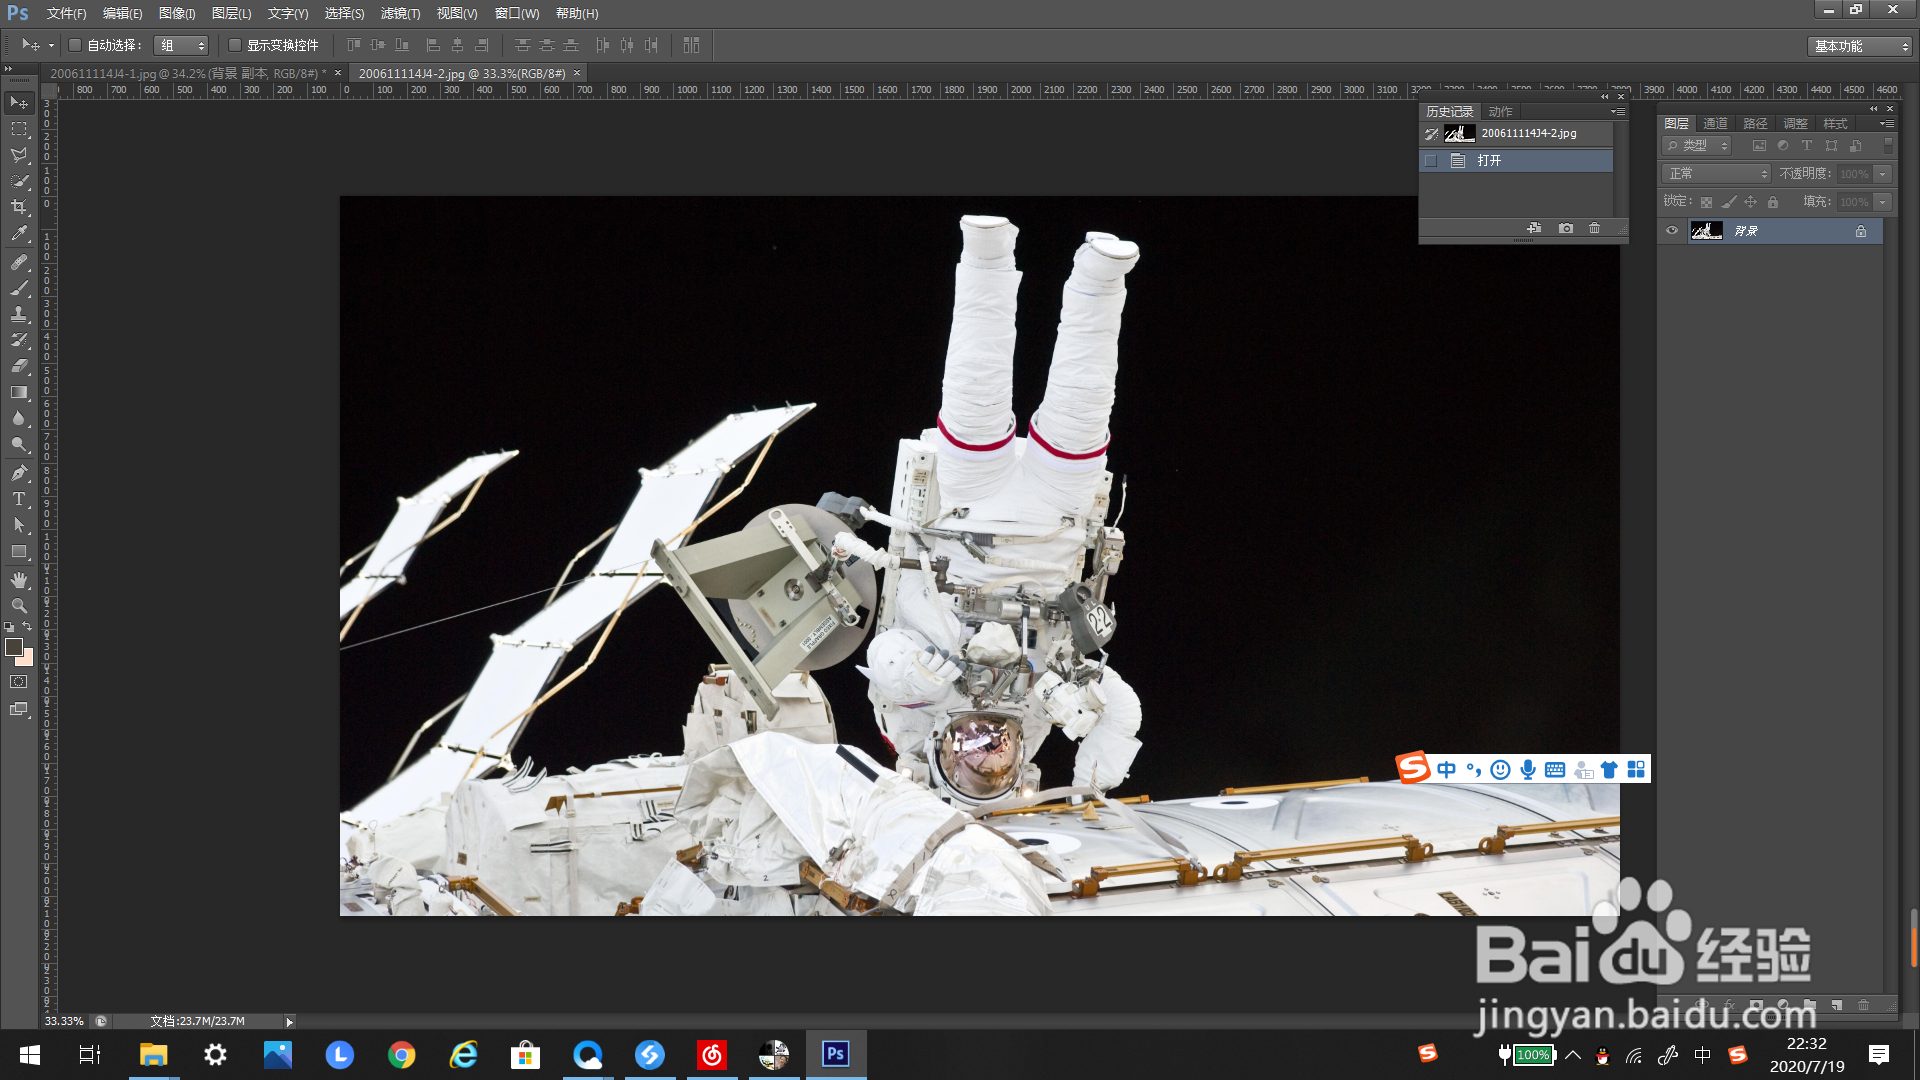Open the 滤镜(T) menu
This screenshot has width=1920, height=1080.
400,13
